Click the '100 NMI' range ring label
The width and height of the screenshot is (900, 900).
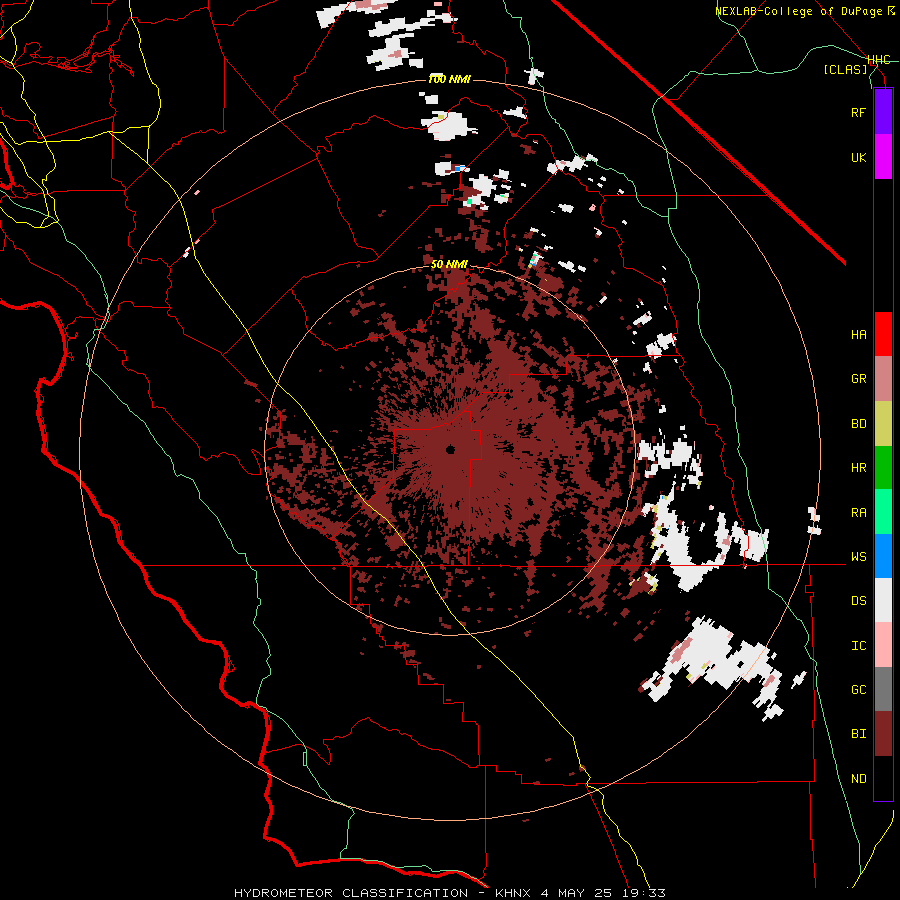[449, 79]
